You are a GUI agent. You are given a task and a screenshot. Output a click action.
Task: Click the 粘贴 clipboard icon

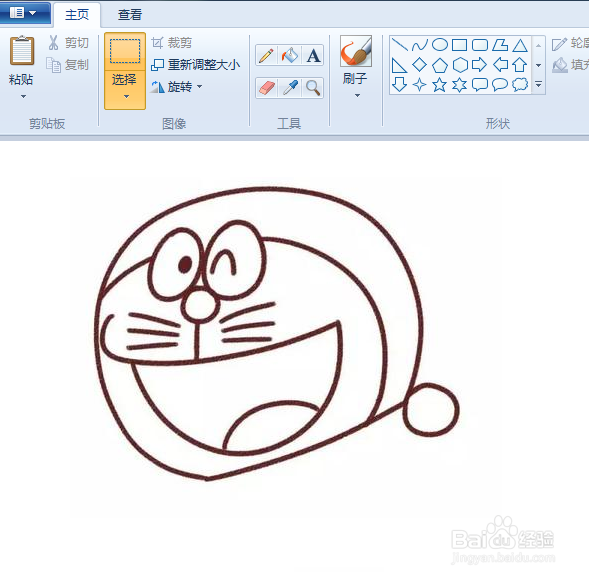pos(22,51)
